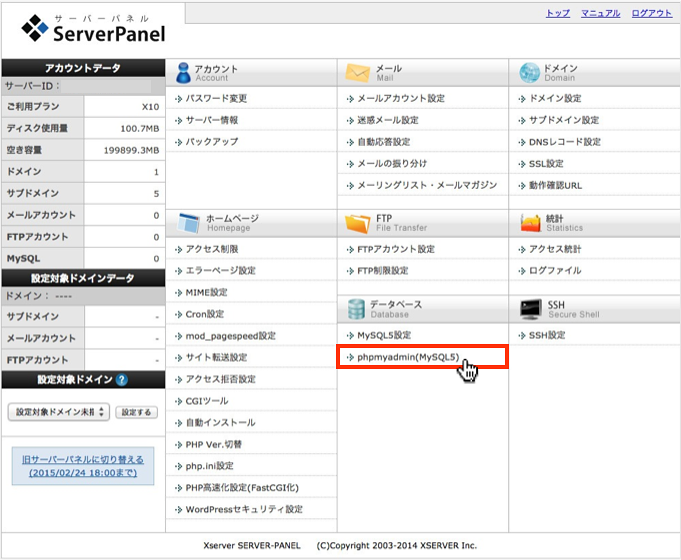Open 動作確認URL
Viewport: 681px width, 560px height.
555,186
